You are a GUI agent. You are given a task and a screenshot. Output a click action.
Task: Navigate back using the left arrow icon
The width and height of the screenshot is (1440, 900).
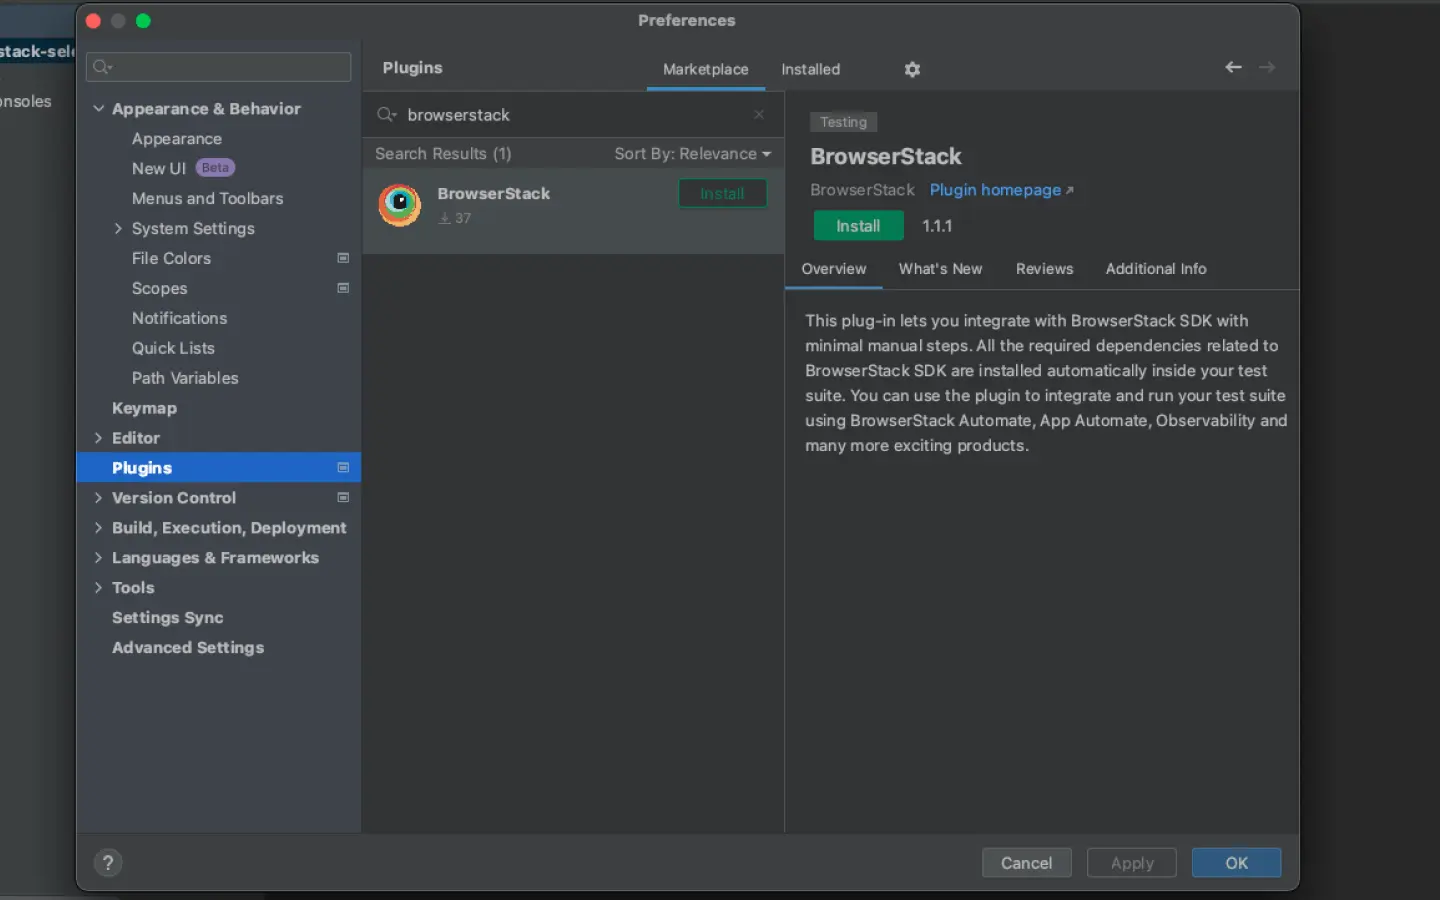(1232, 67)
